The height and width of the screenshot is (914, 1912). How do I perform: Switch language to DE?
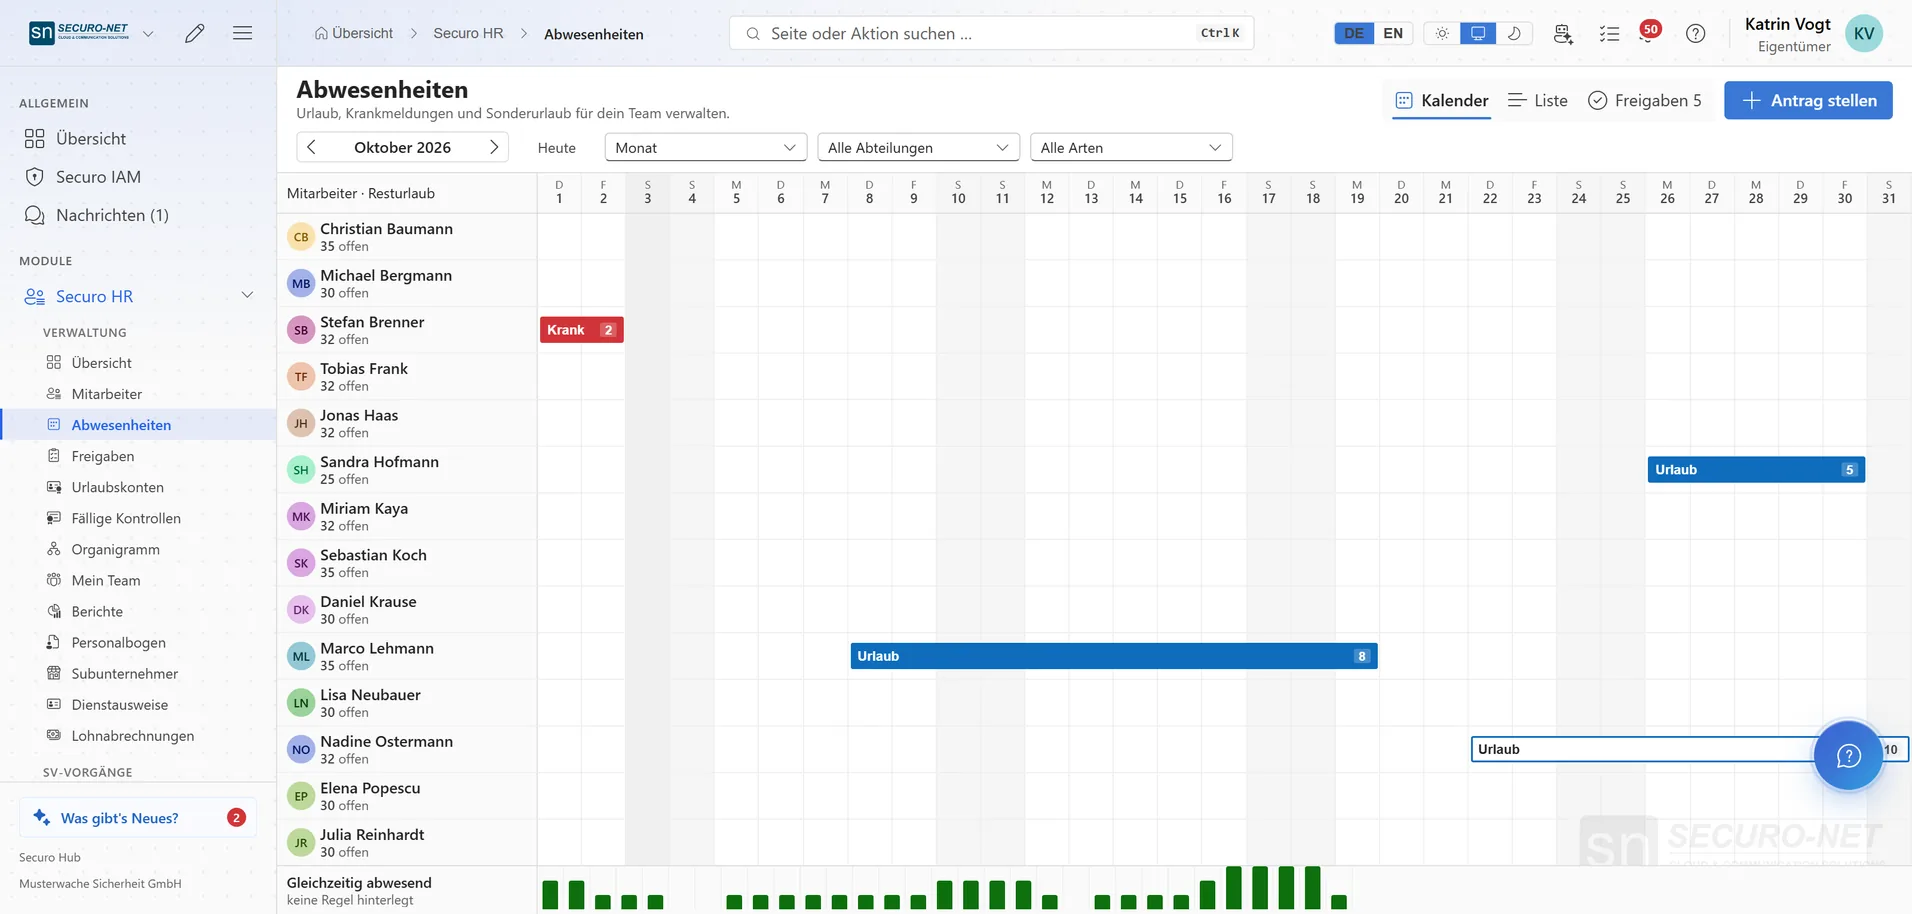(1354, 33)
